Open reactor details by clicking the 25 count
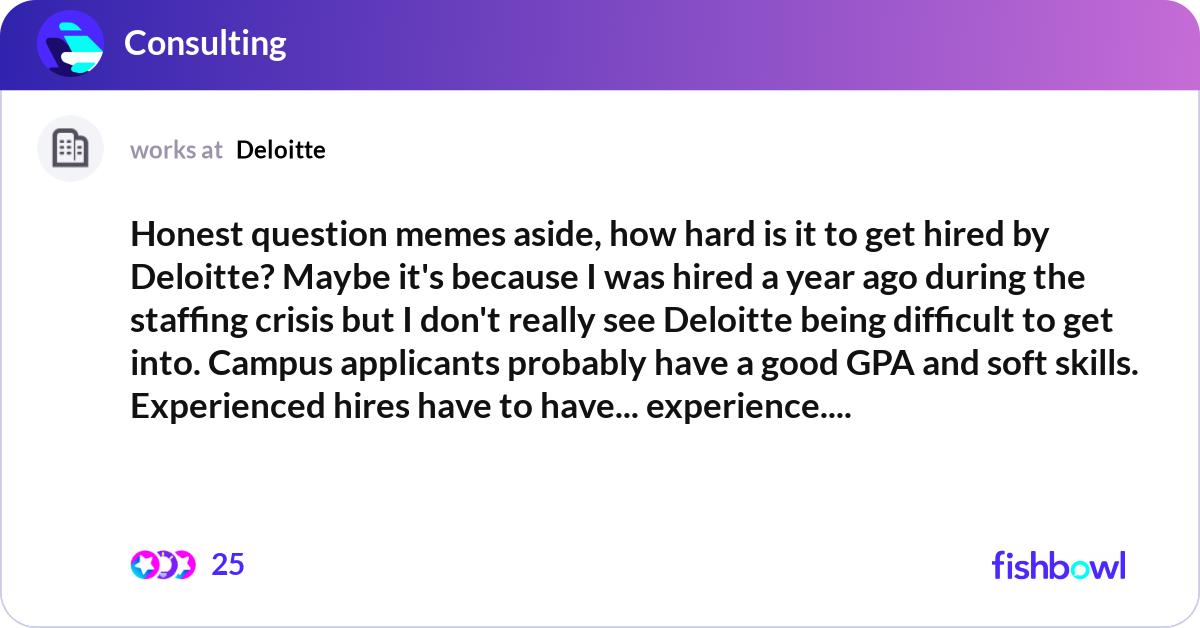 tap(228, 565)
